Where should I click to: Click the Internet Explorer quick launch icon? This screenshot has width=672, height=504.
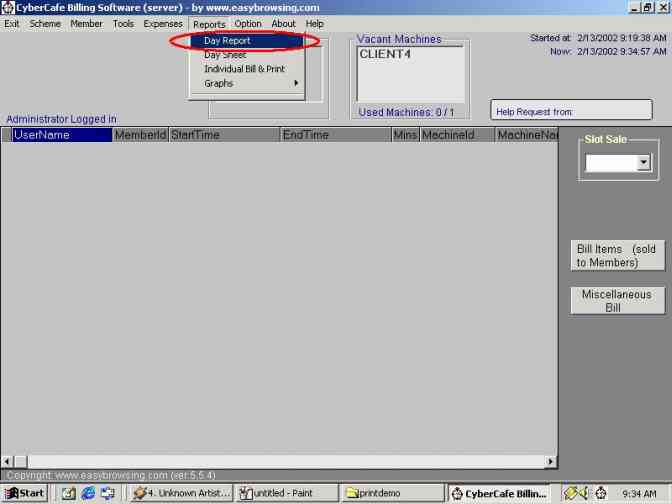(87, 493)
